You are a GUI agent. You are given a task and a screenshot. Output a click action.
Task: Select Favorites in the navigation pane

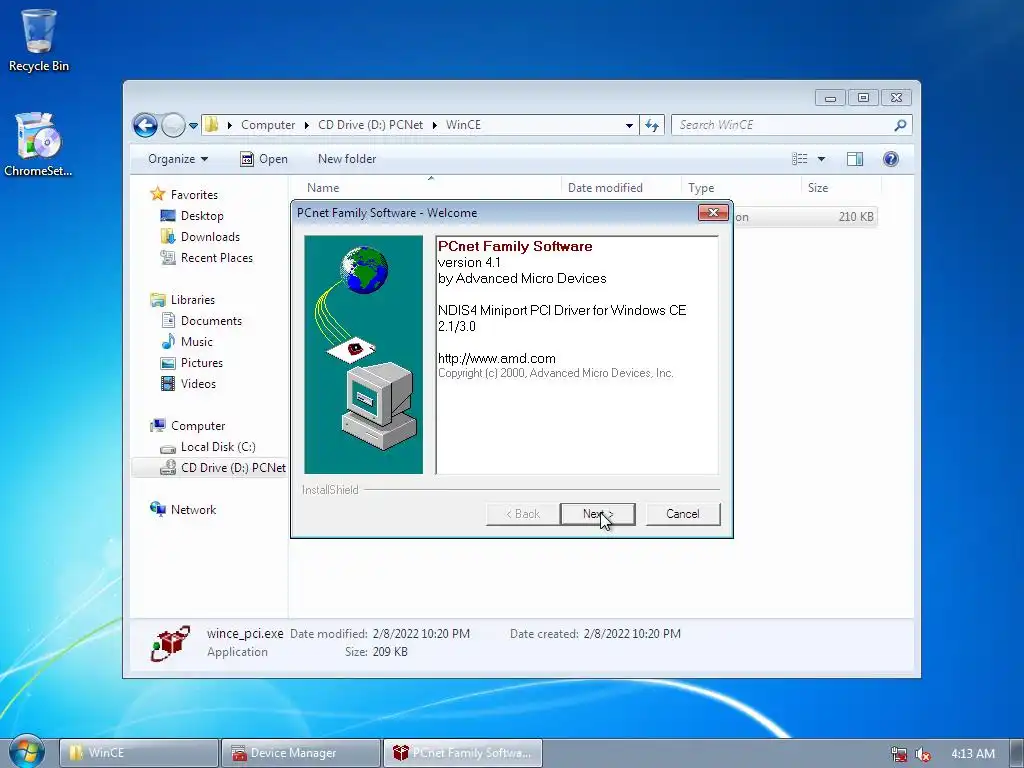[194, 195]
